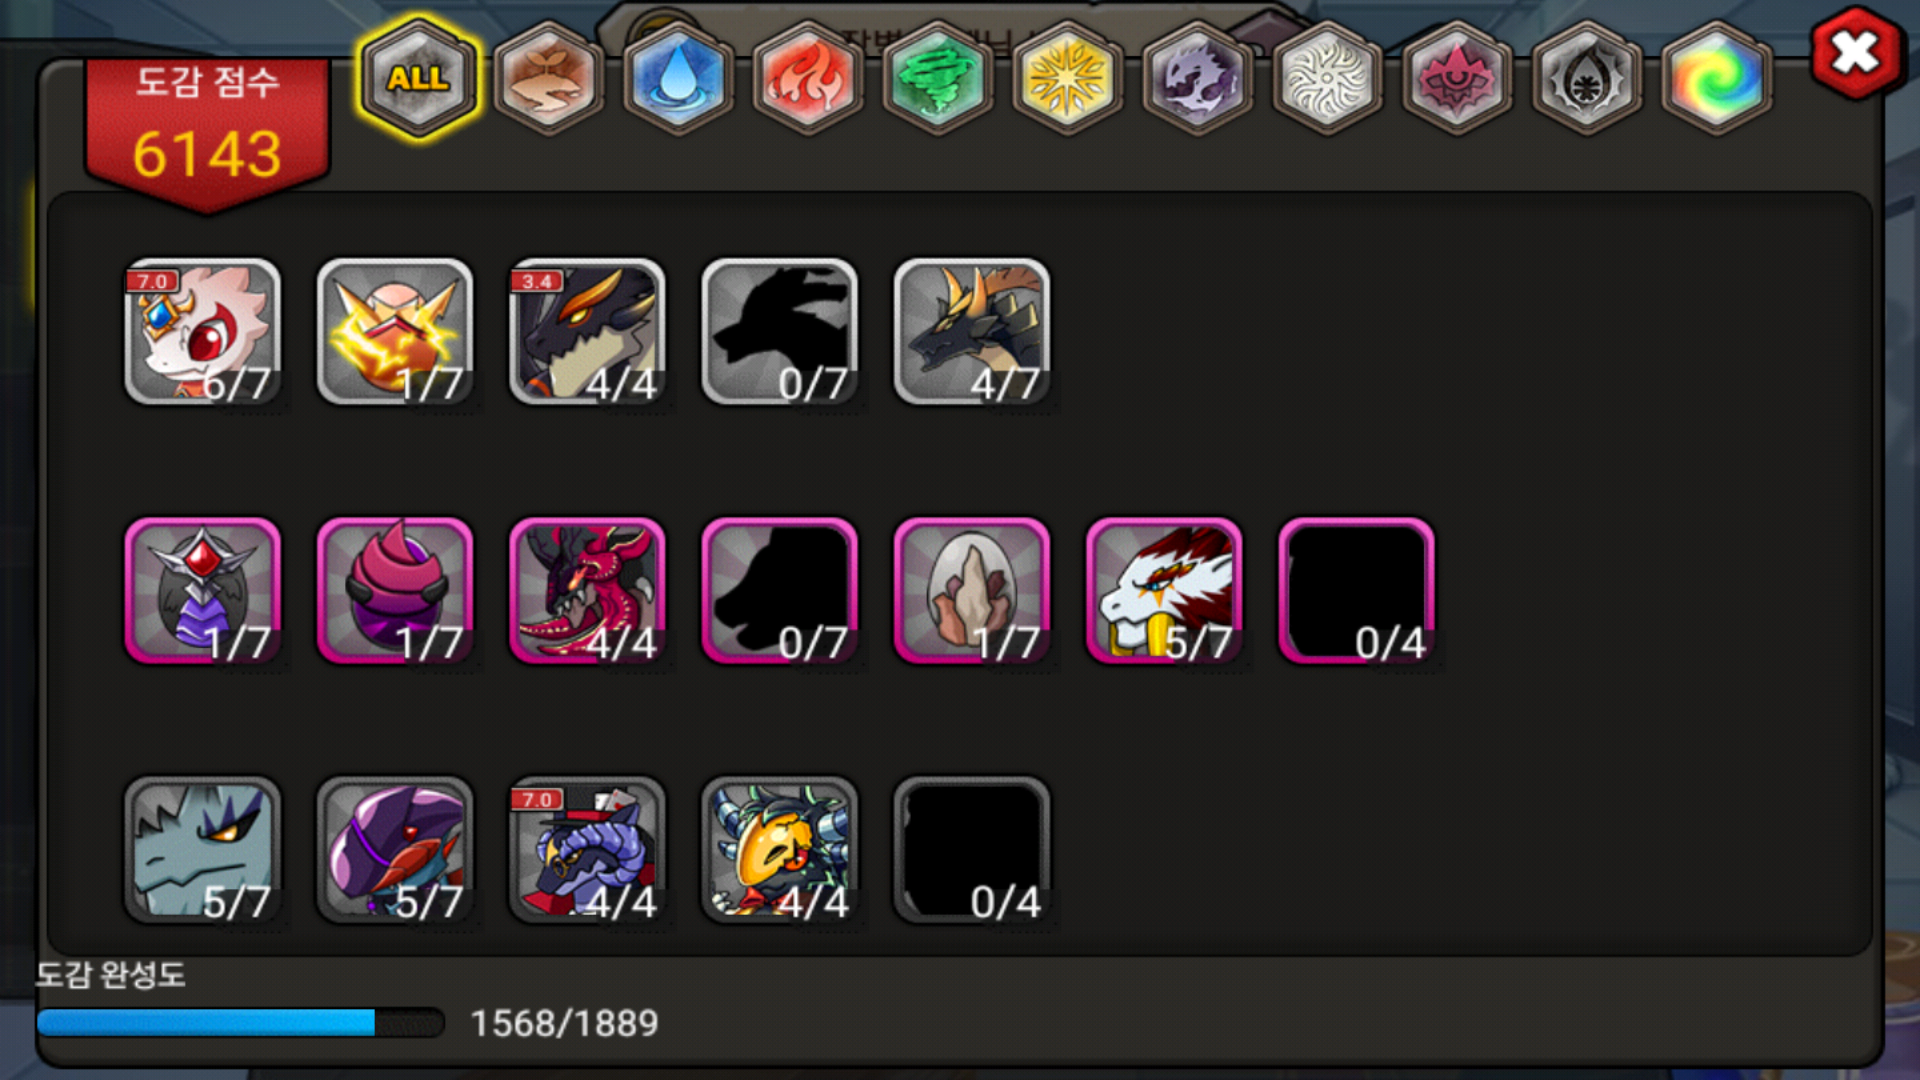Close the encyclopedia window
The image size is (1920, 1080).
[1856, 52]
